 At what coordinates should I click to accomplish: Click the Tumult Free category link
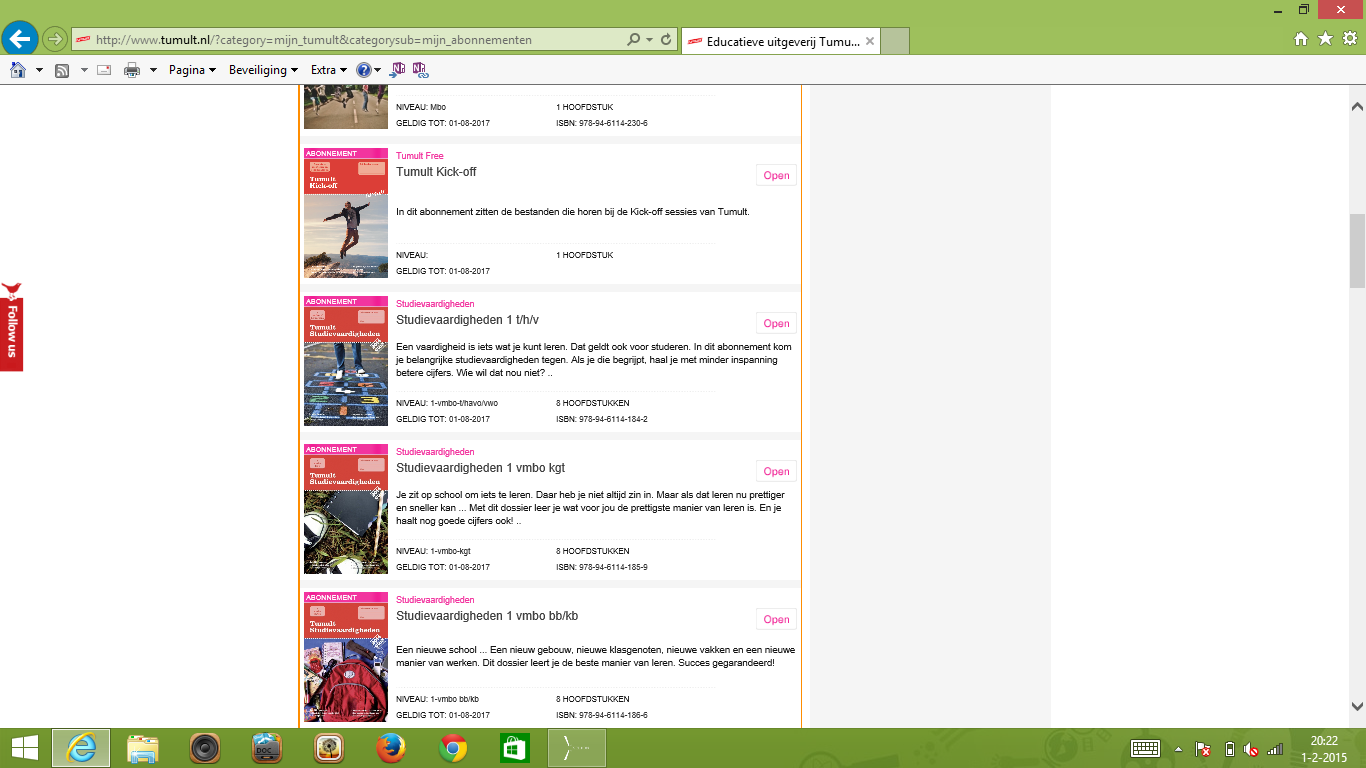[x=420, y=156]
